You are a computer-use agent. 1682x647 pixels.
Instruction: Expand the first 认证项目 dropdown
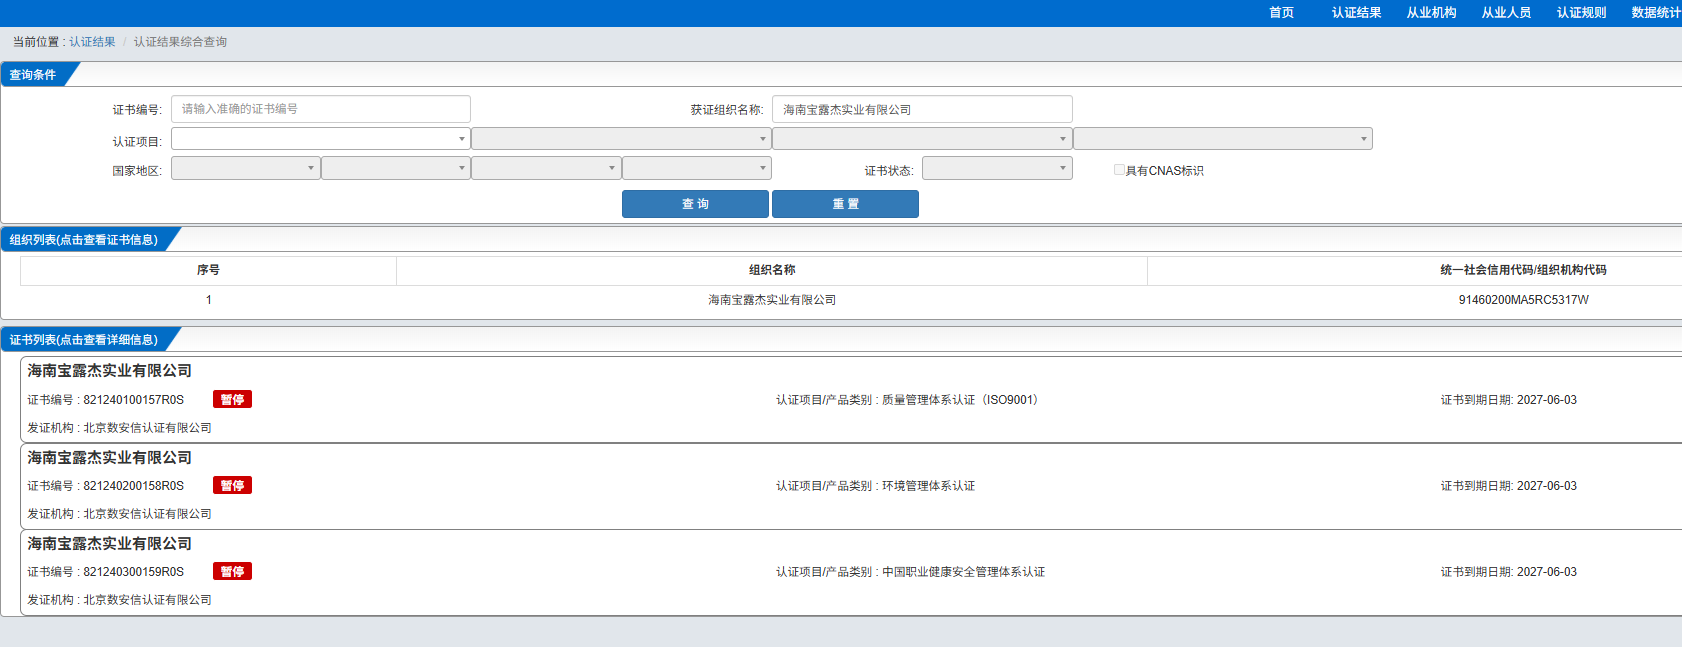click(320, 139)
